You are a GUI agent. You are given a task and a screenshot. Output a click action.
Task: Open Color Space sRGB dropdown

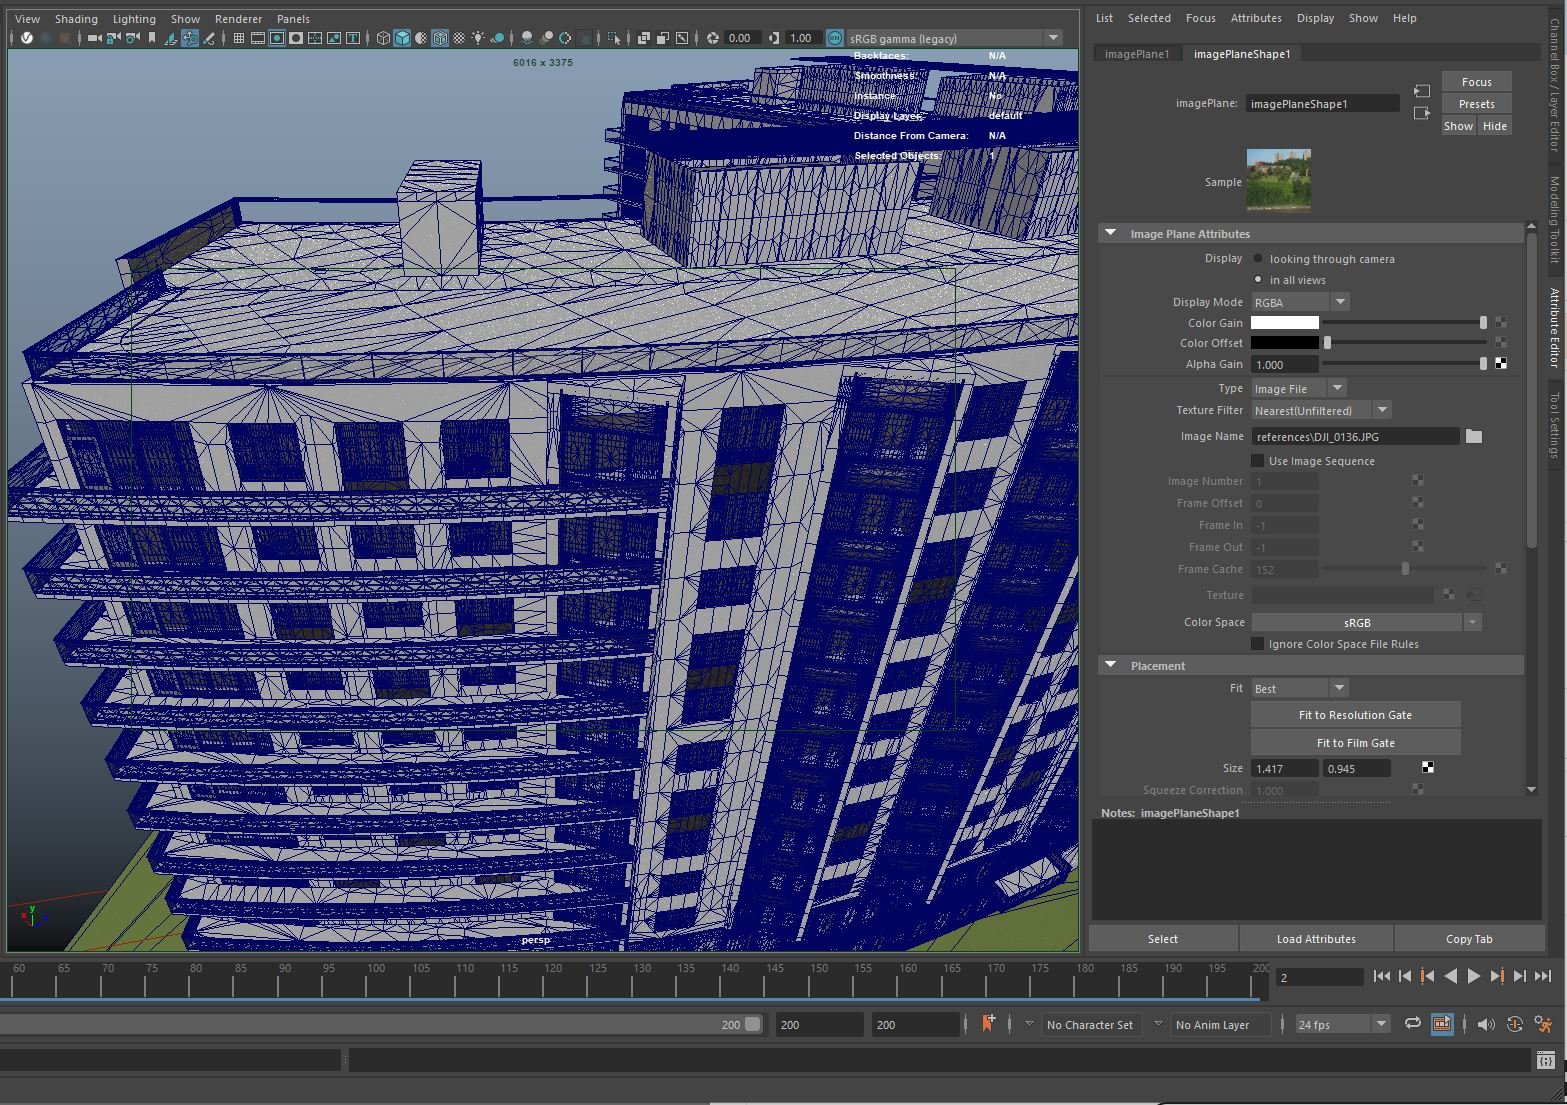[x=1366, y=622]
